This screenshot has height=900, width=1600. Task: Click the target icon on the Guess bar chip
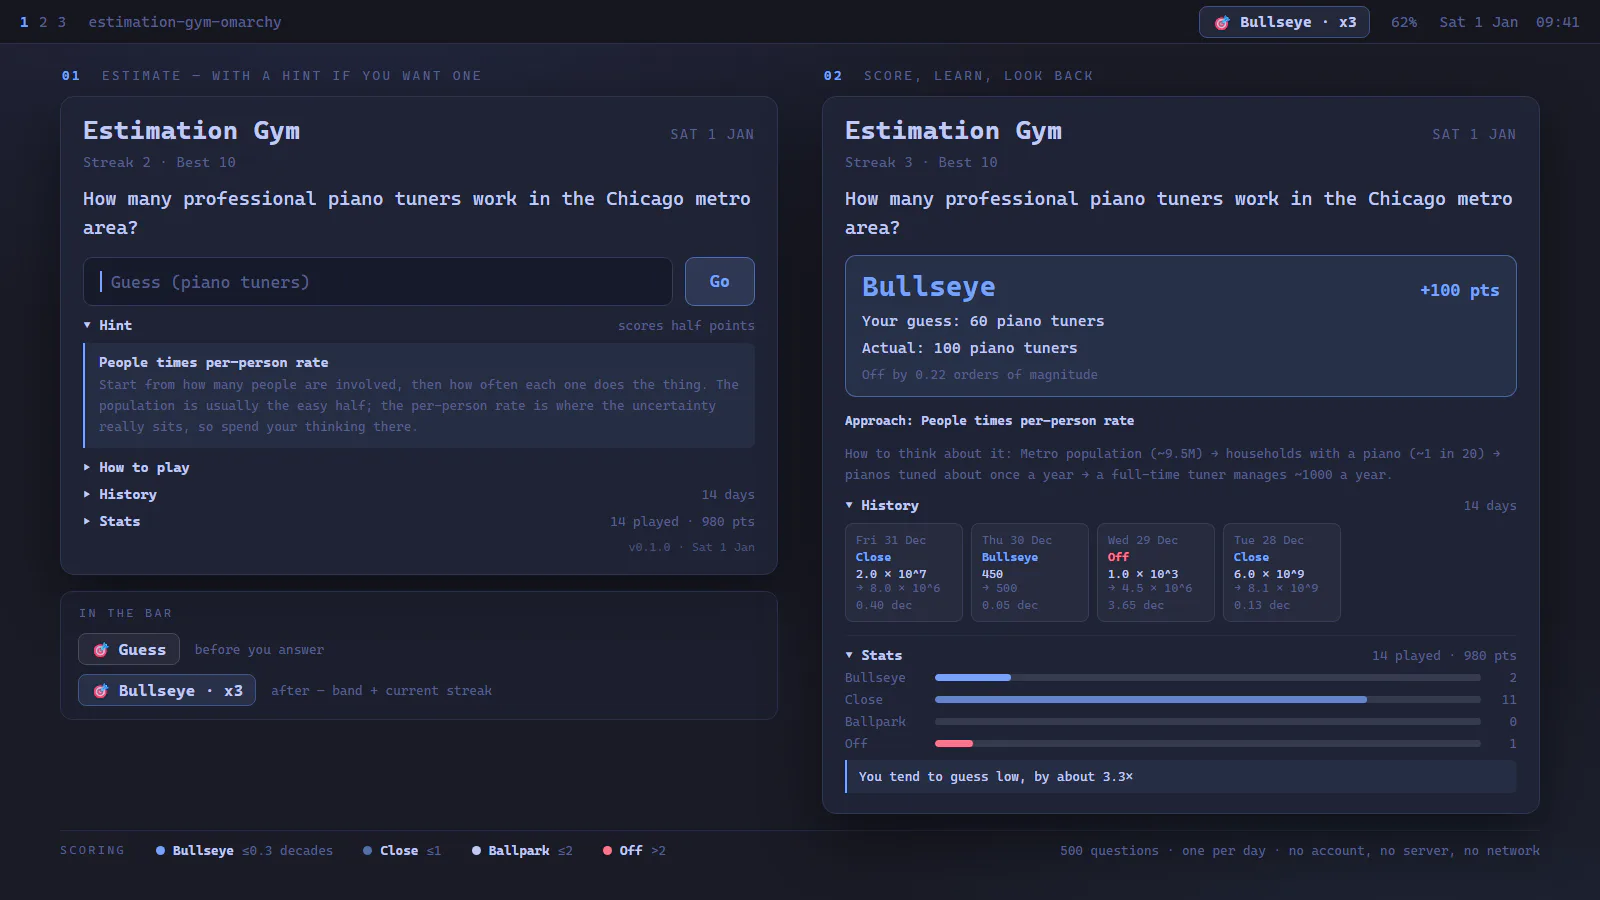tap(101, 650)
